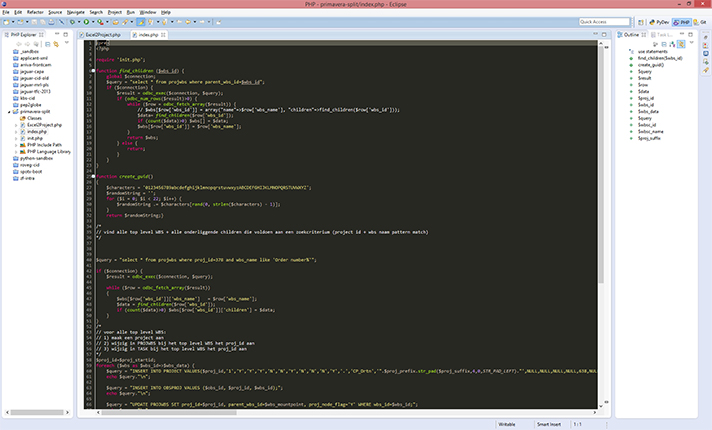Switch to the PyDev perspective
712x430 pixels.
(x=660, y=21)
